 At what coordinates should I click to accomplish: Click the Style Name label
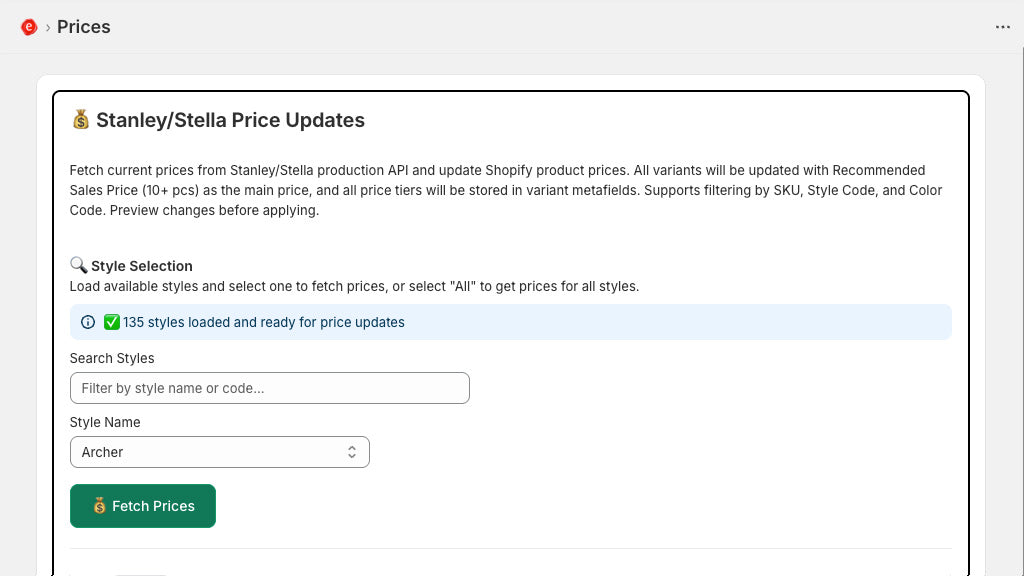105,422
